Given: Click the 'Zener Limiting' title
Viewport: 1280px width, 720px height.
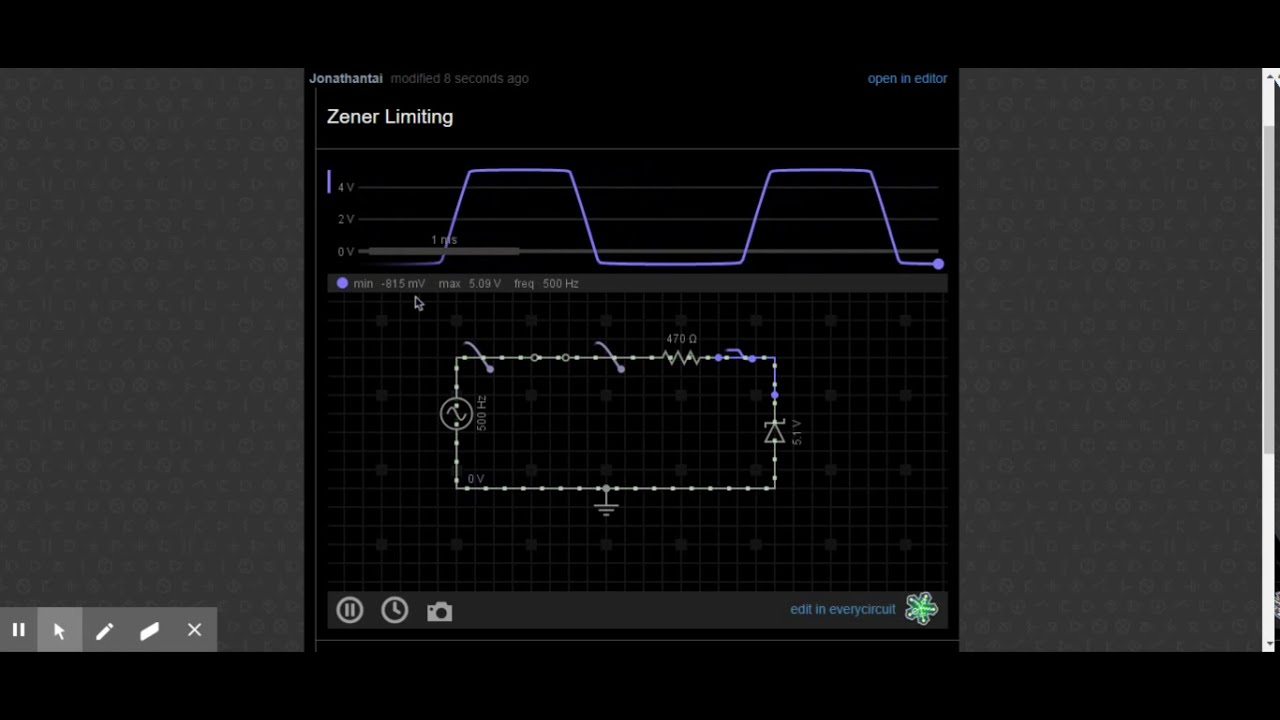Looking at the screenshot, I should (x=390, y=117).
